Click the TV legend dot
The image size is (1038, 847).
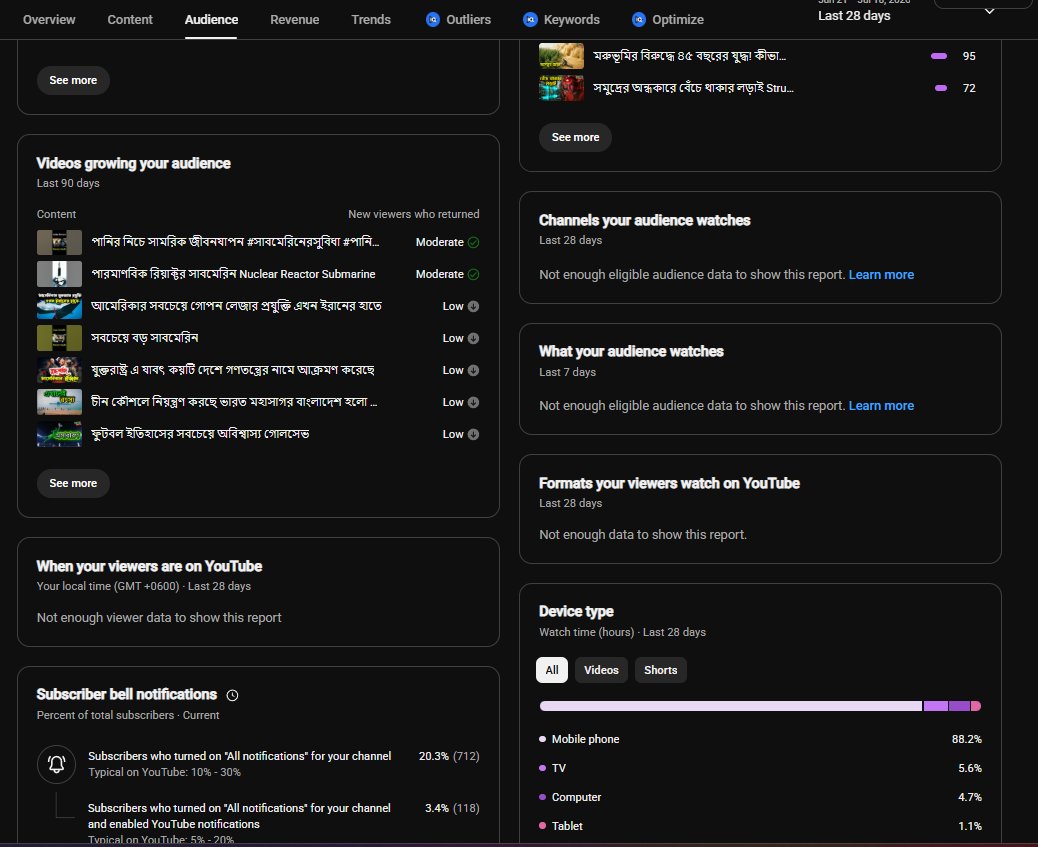point(542,768)
